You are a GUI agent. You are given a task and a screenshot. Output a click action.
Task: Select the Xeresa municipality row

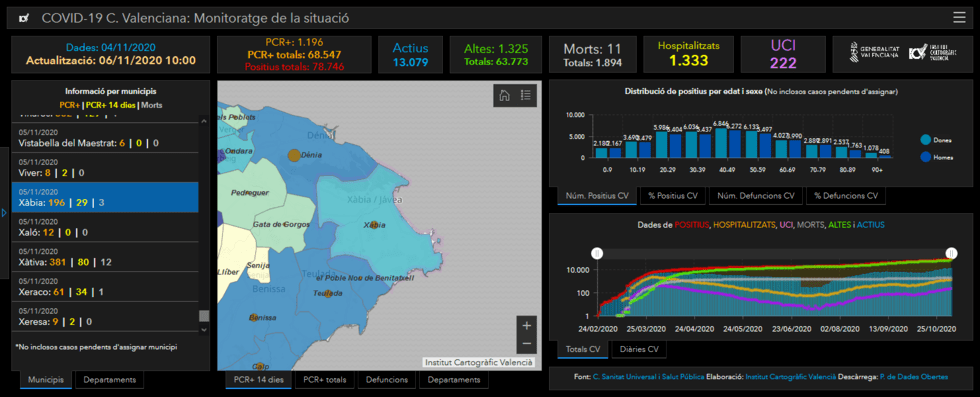pyautogui.click(x=105, y=316)
